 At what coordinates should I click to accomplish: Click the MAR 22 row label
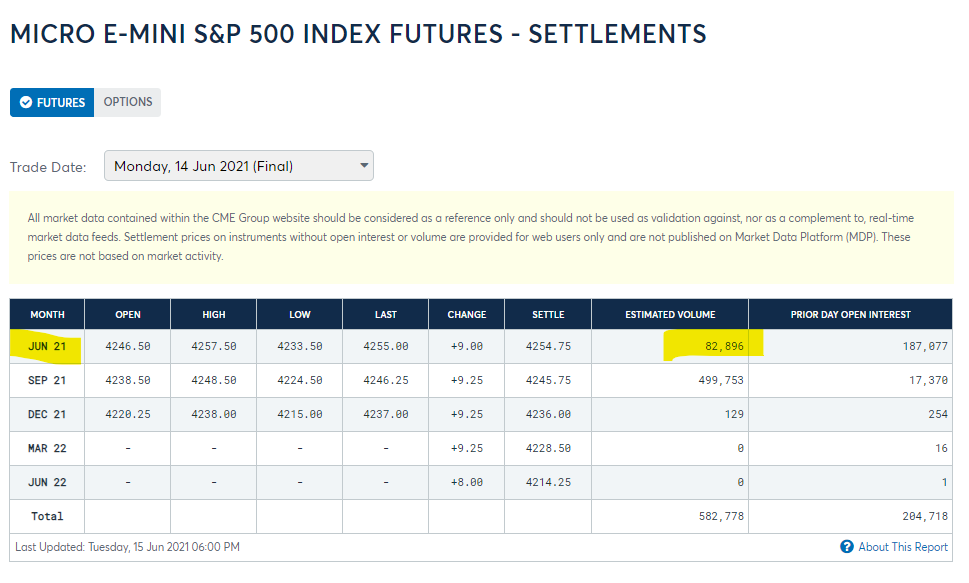47,448
